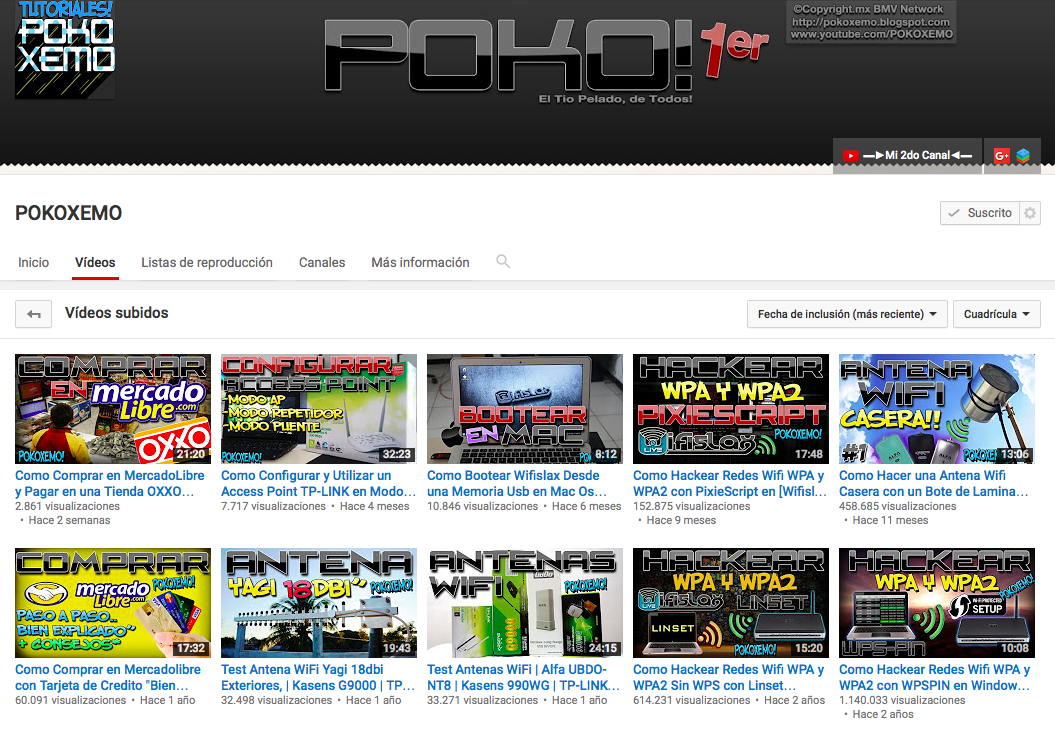The width and height of the screenshot is (1055, 740).
Task: Play the Hackear WPA Linset thumbnail
Action: [x=731, y=603]
